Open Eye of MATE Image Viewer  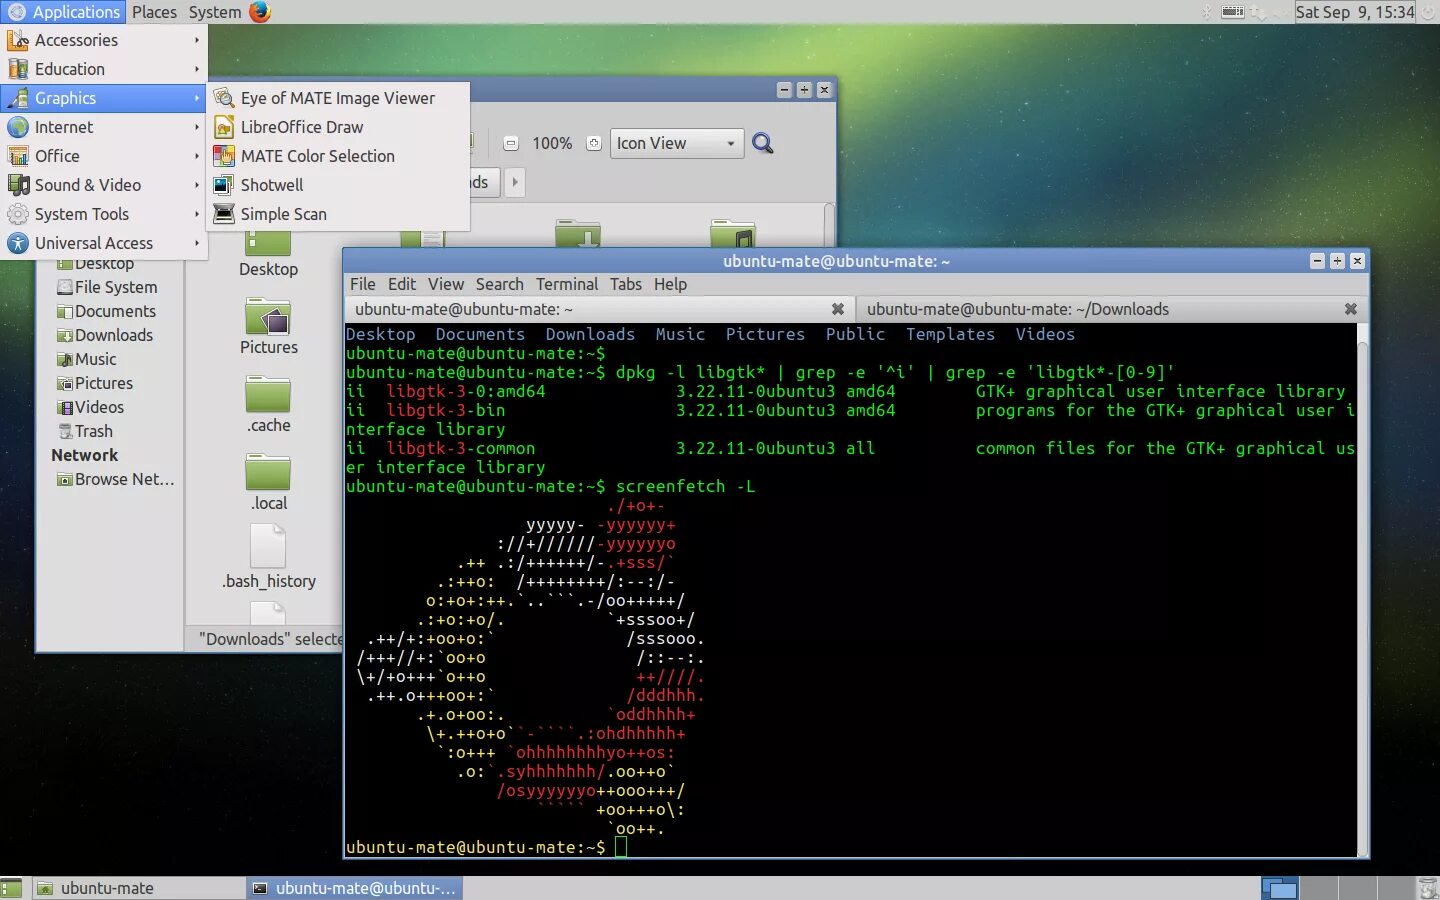point(338,98)
